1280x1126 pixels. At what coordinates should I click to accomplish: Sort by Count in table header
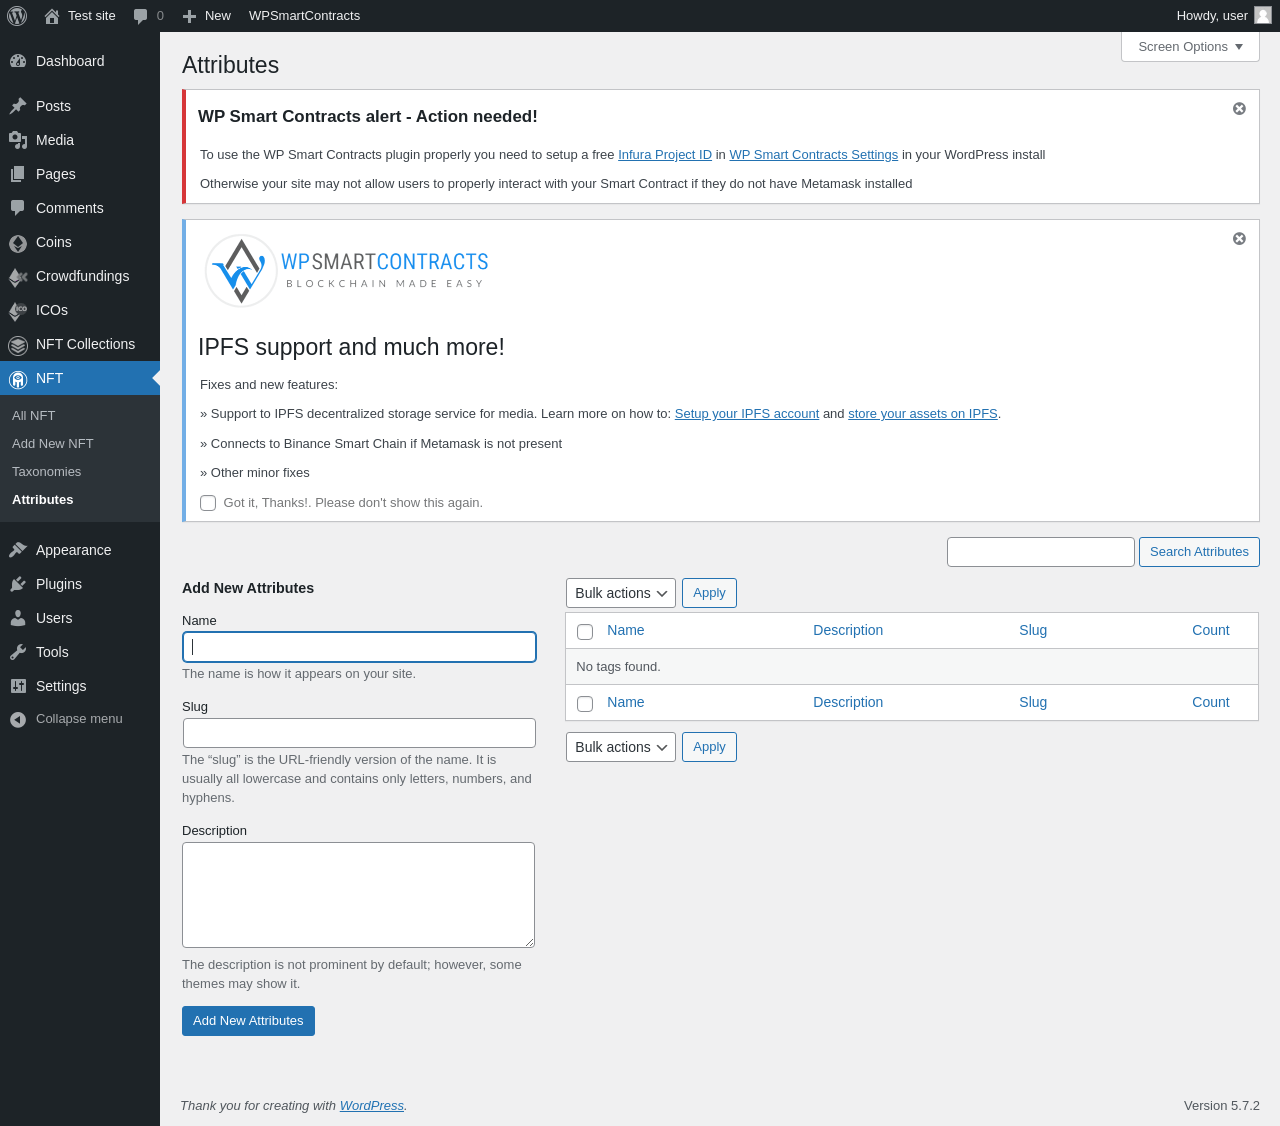(1210, 630)
